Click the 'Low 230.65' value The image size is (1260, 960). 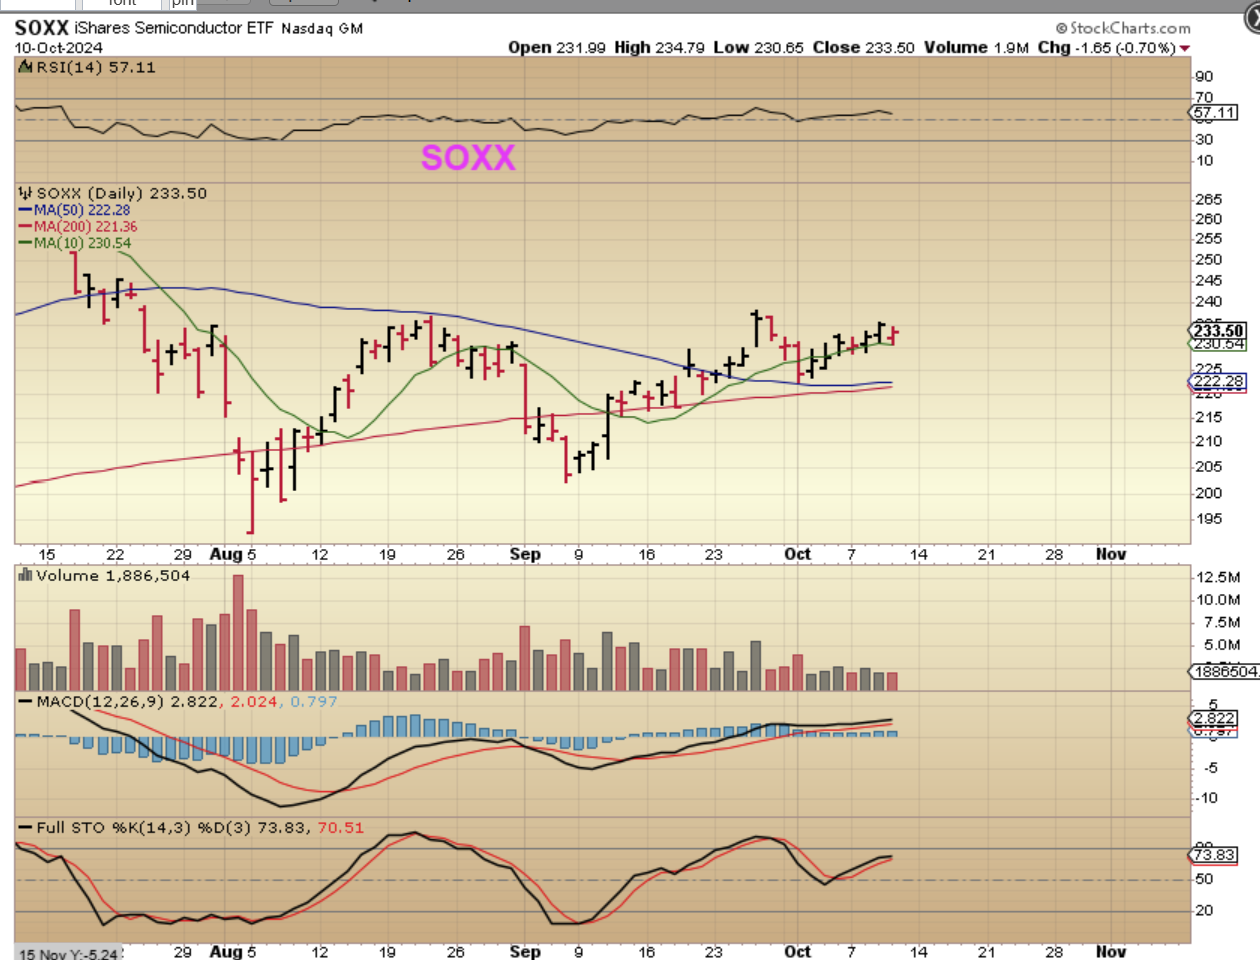[759, 47]
